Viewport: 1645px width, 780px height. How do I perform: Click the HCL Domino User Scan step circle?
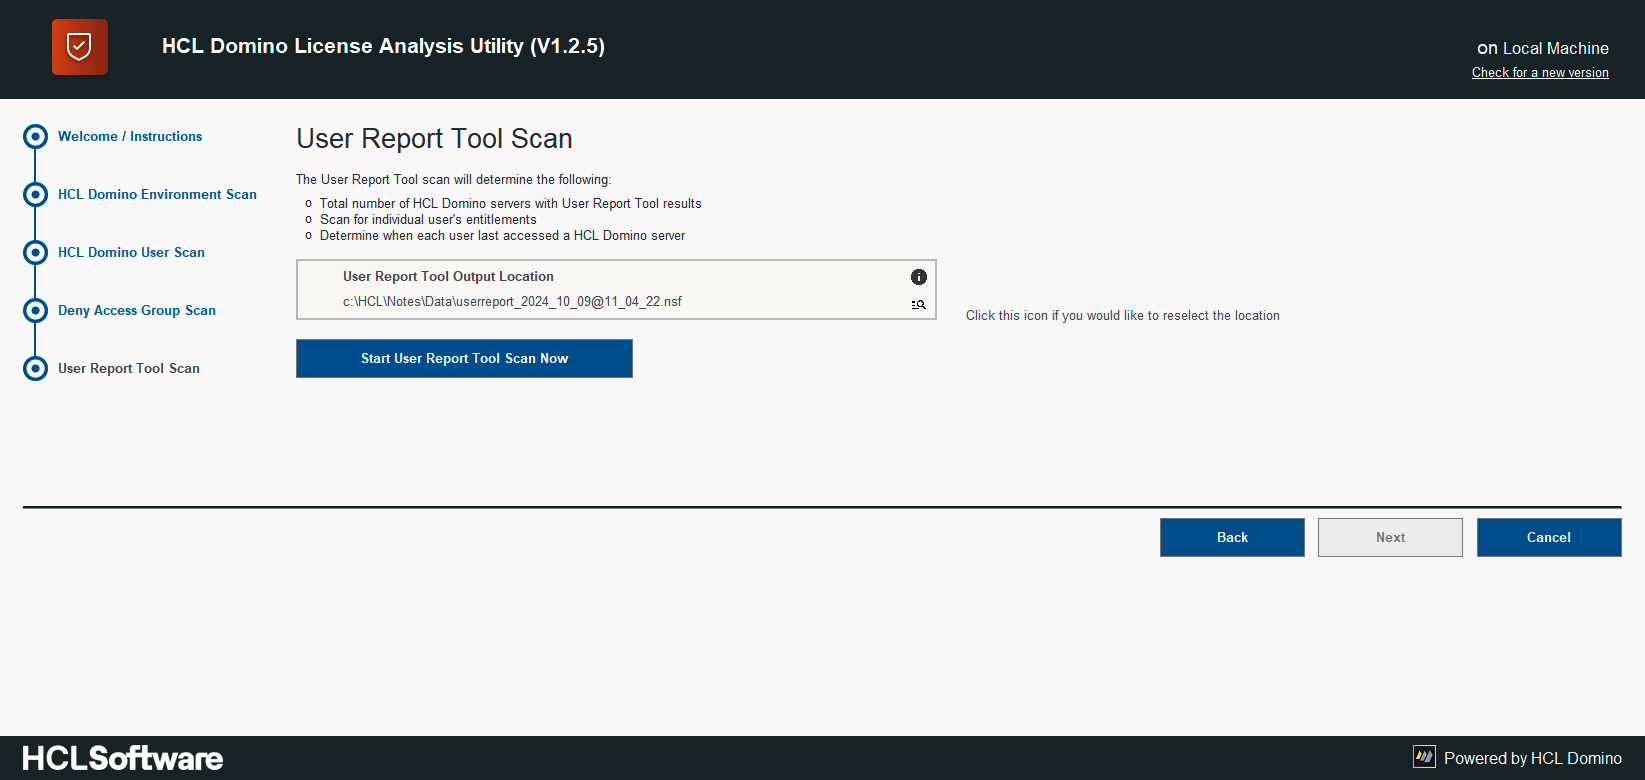tap(35, 252)
